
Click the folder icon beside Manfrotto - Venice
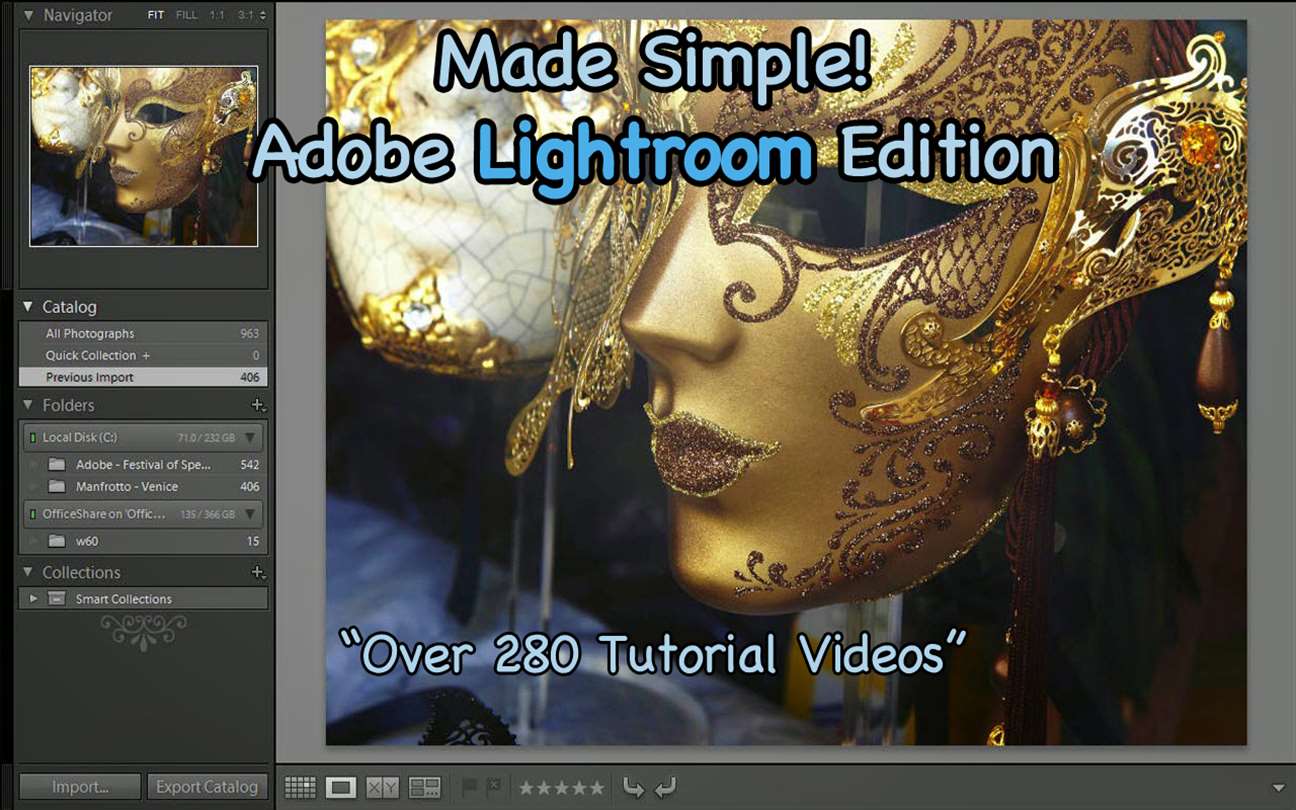(x=57, y=487)
